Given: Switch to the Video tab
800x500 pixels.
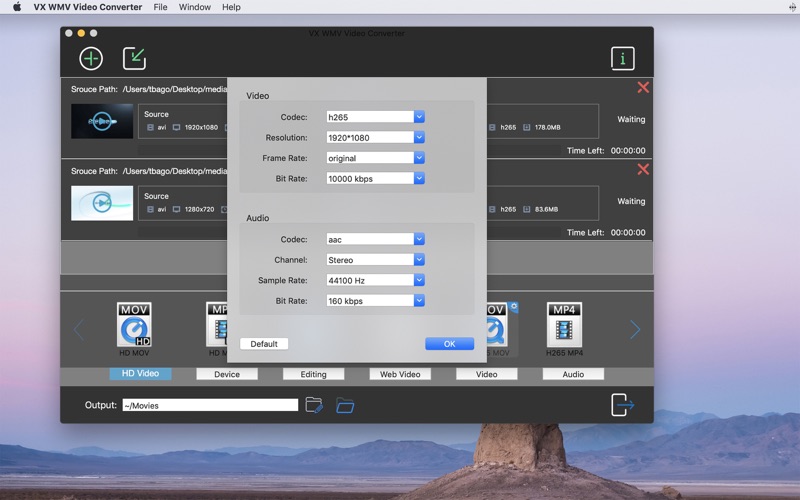Looking at the screenshot, I should tap(487, 374).
